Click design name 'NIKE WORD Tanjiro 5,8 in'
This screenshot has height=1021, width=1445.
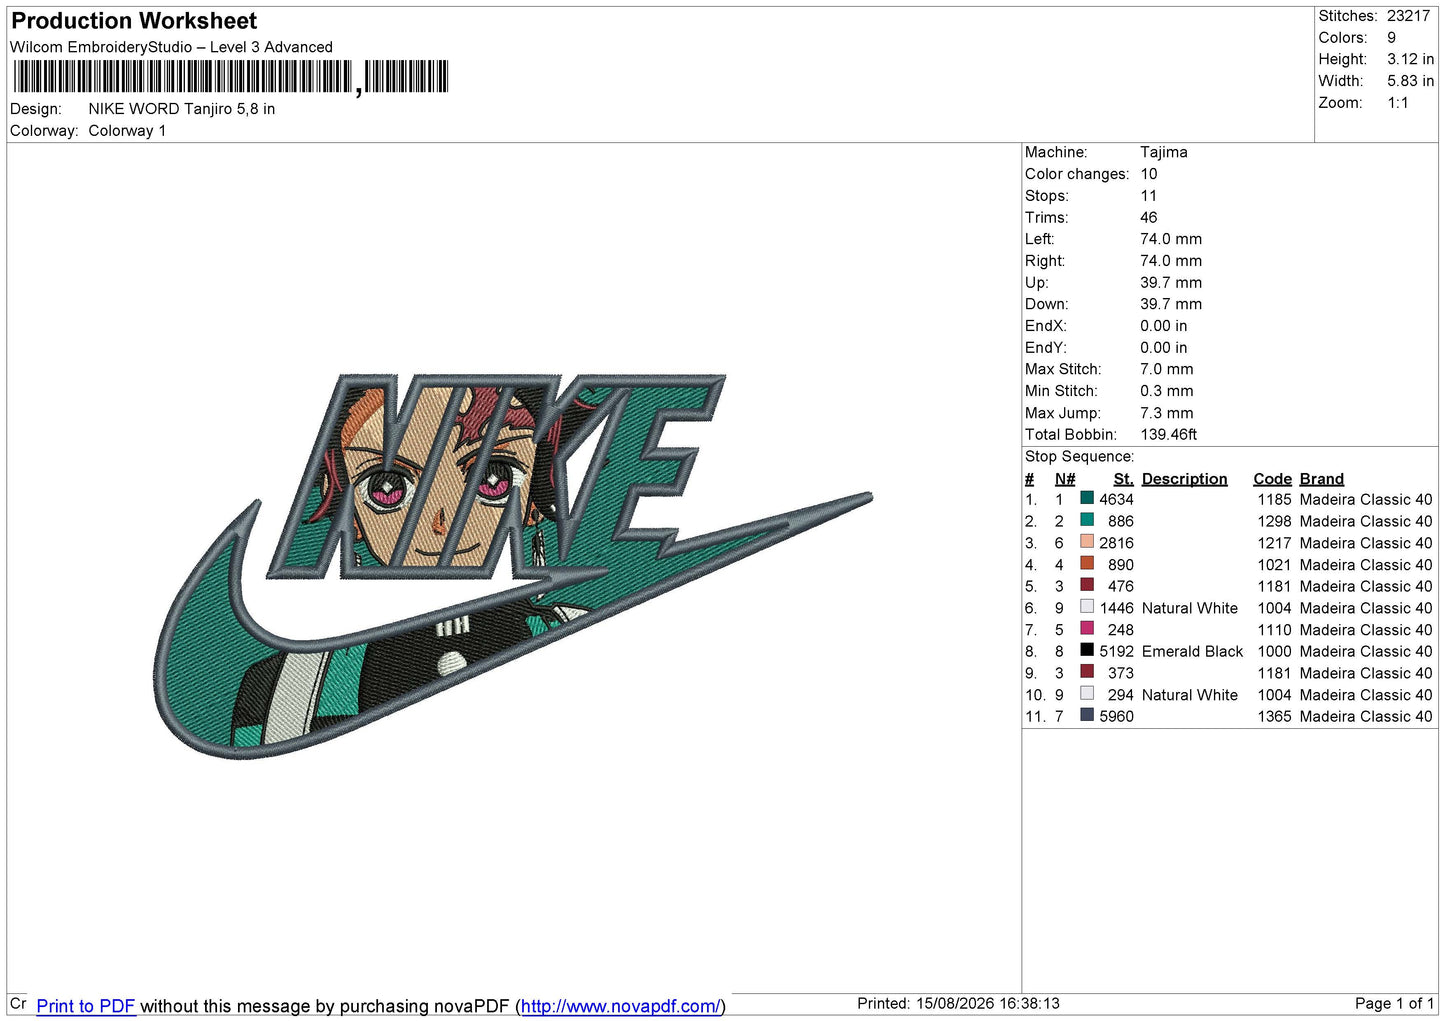click(x=182, y=109)
